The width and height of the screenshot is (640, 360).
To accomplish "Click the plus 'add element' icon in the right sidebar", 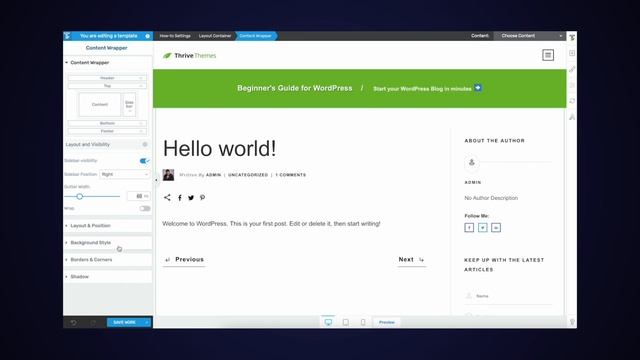I will pyautogui.click(x=572, y=53).
